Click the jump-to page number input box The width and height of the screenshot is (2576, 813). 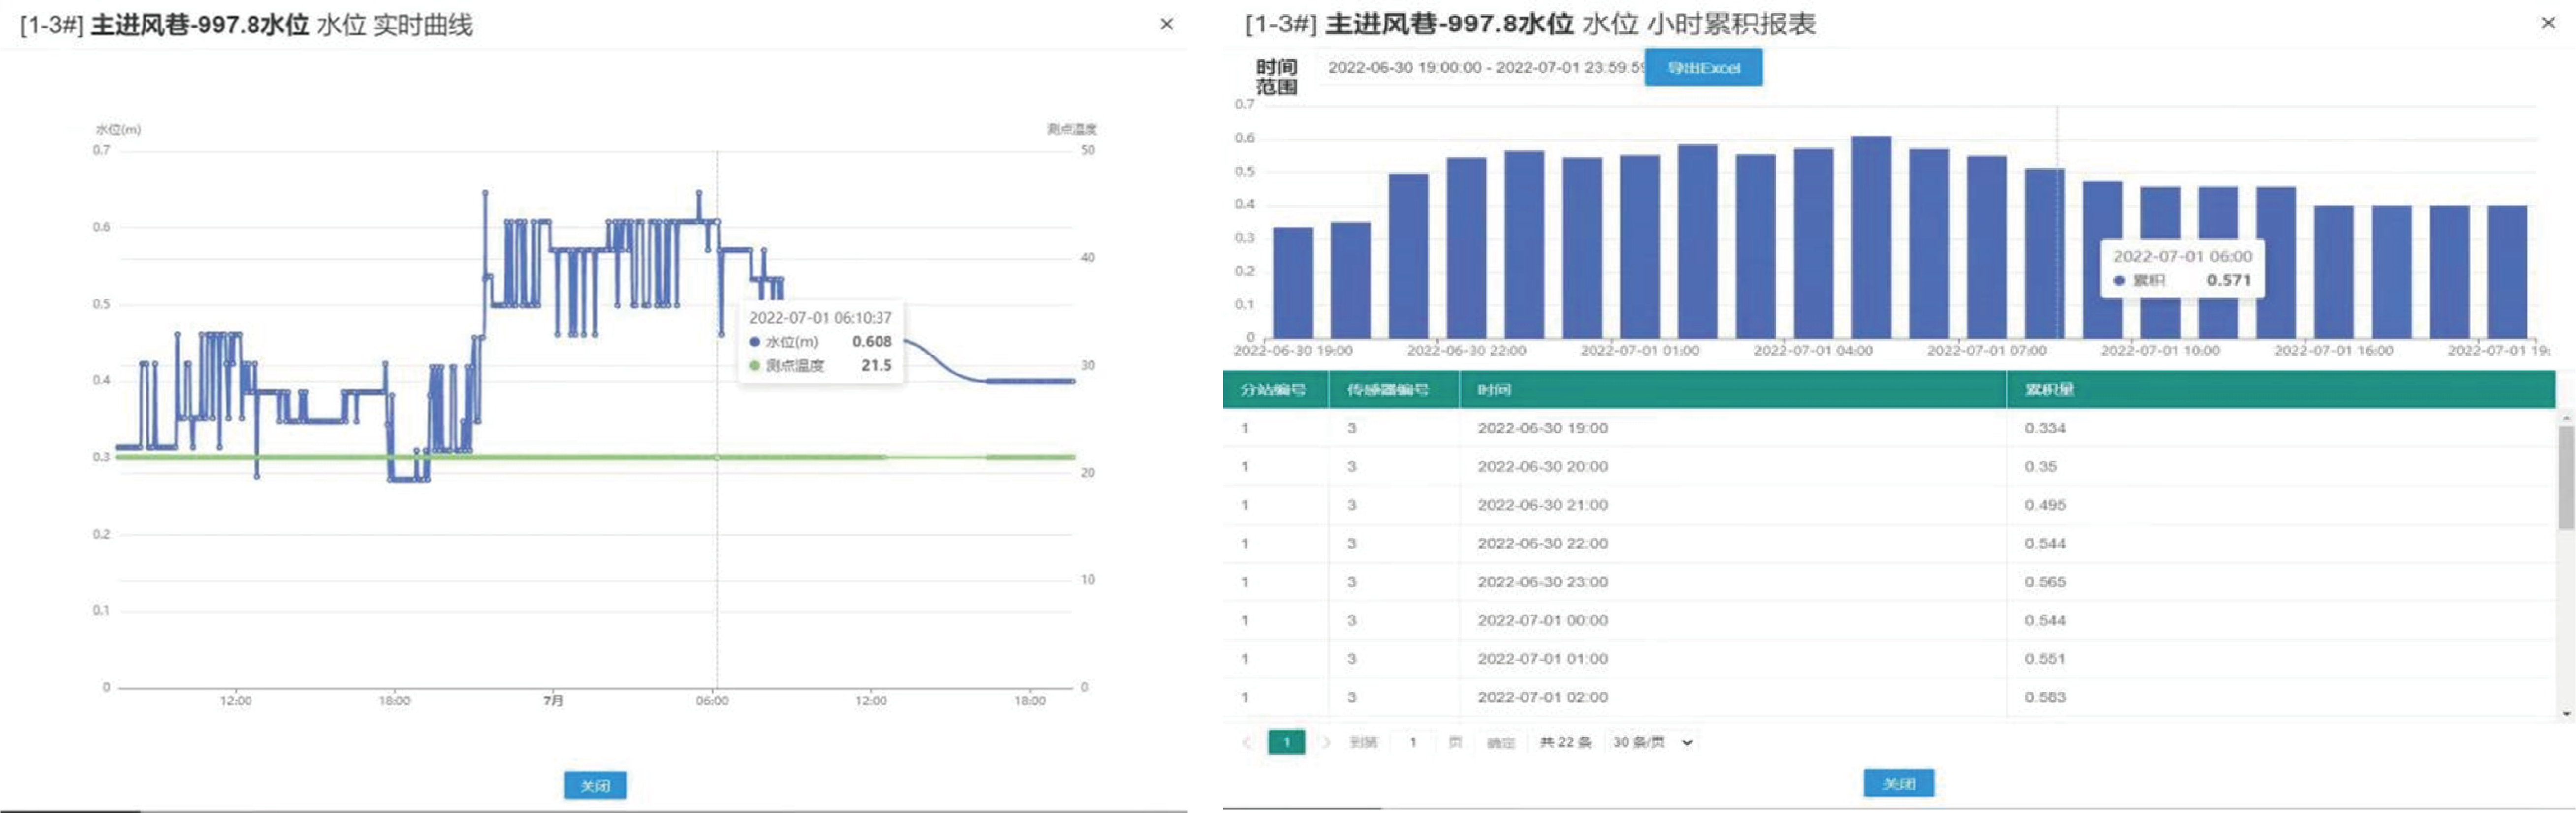tap(1413, 742)
